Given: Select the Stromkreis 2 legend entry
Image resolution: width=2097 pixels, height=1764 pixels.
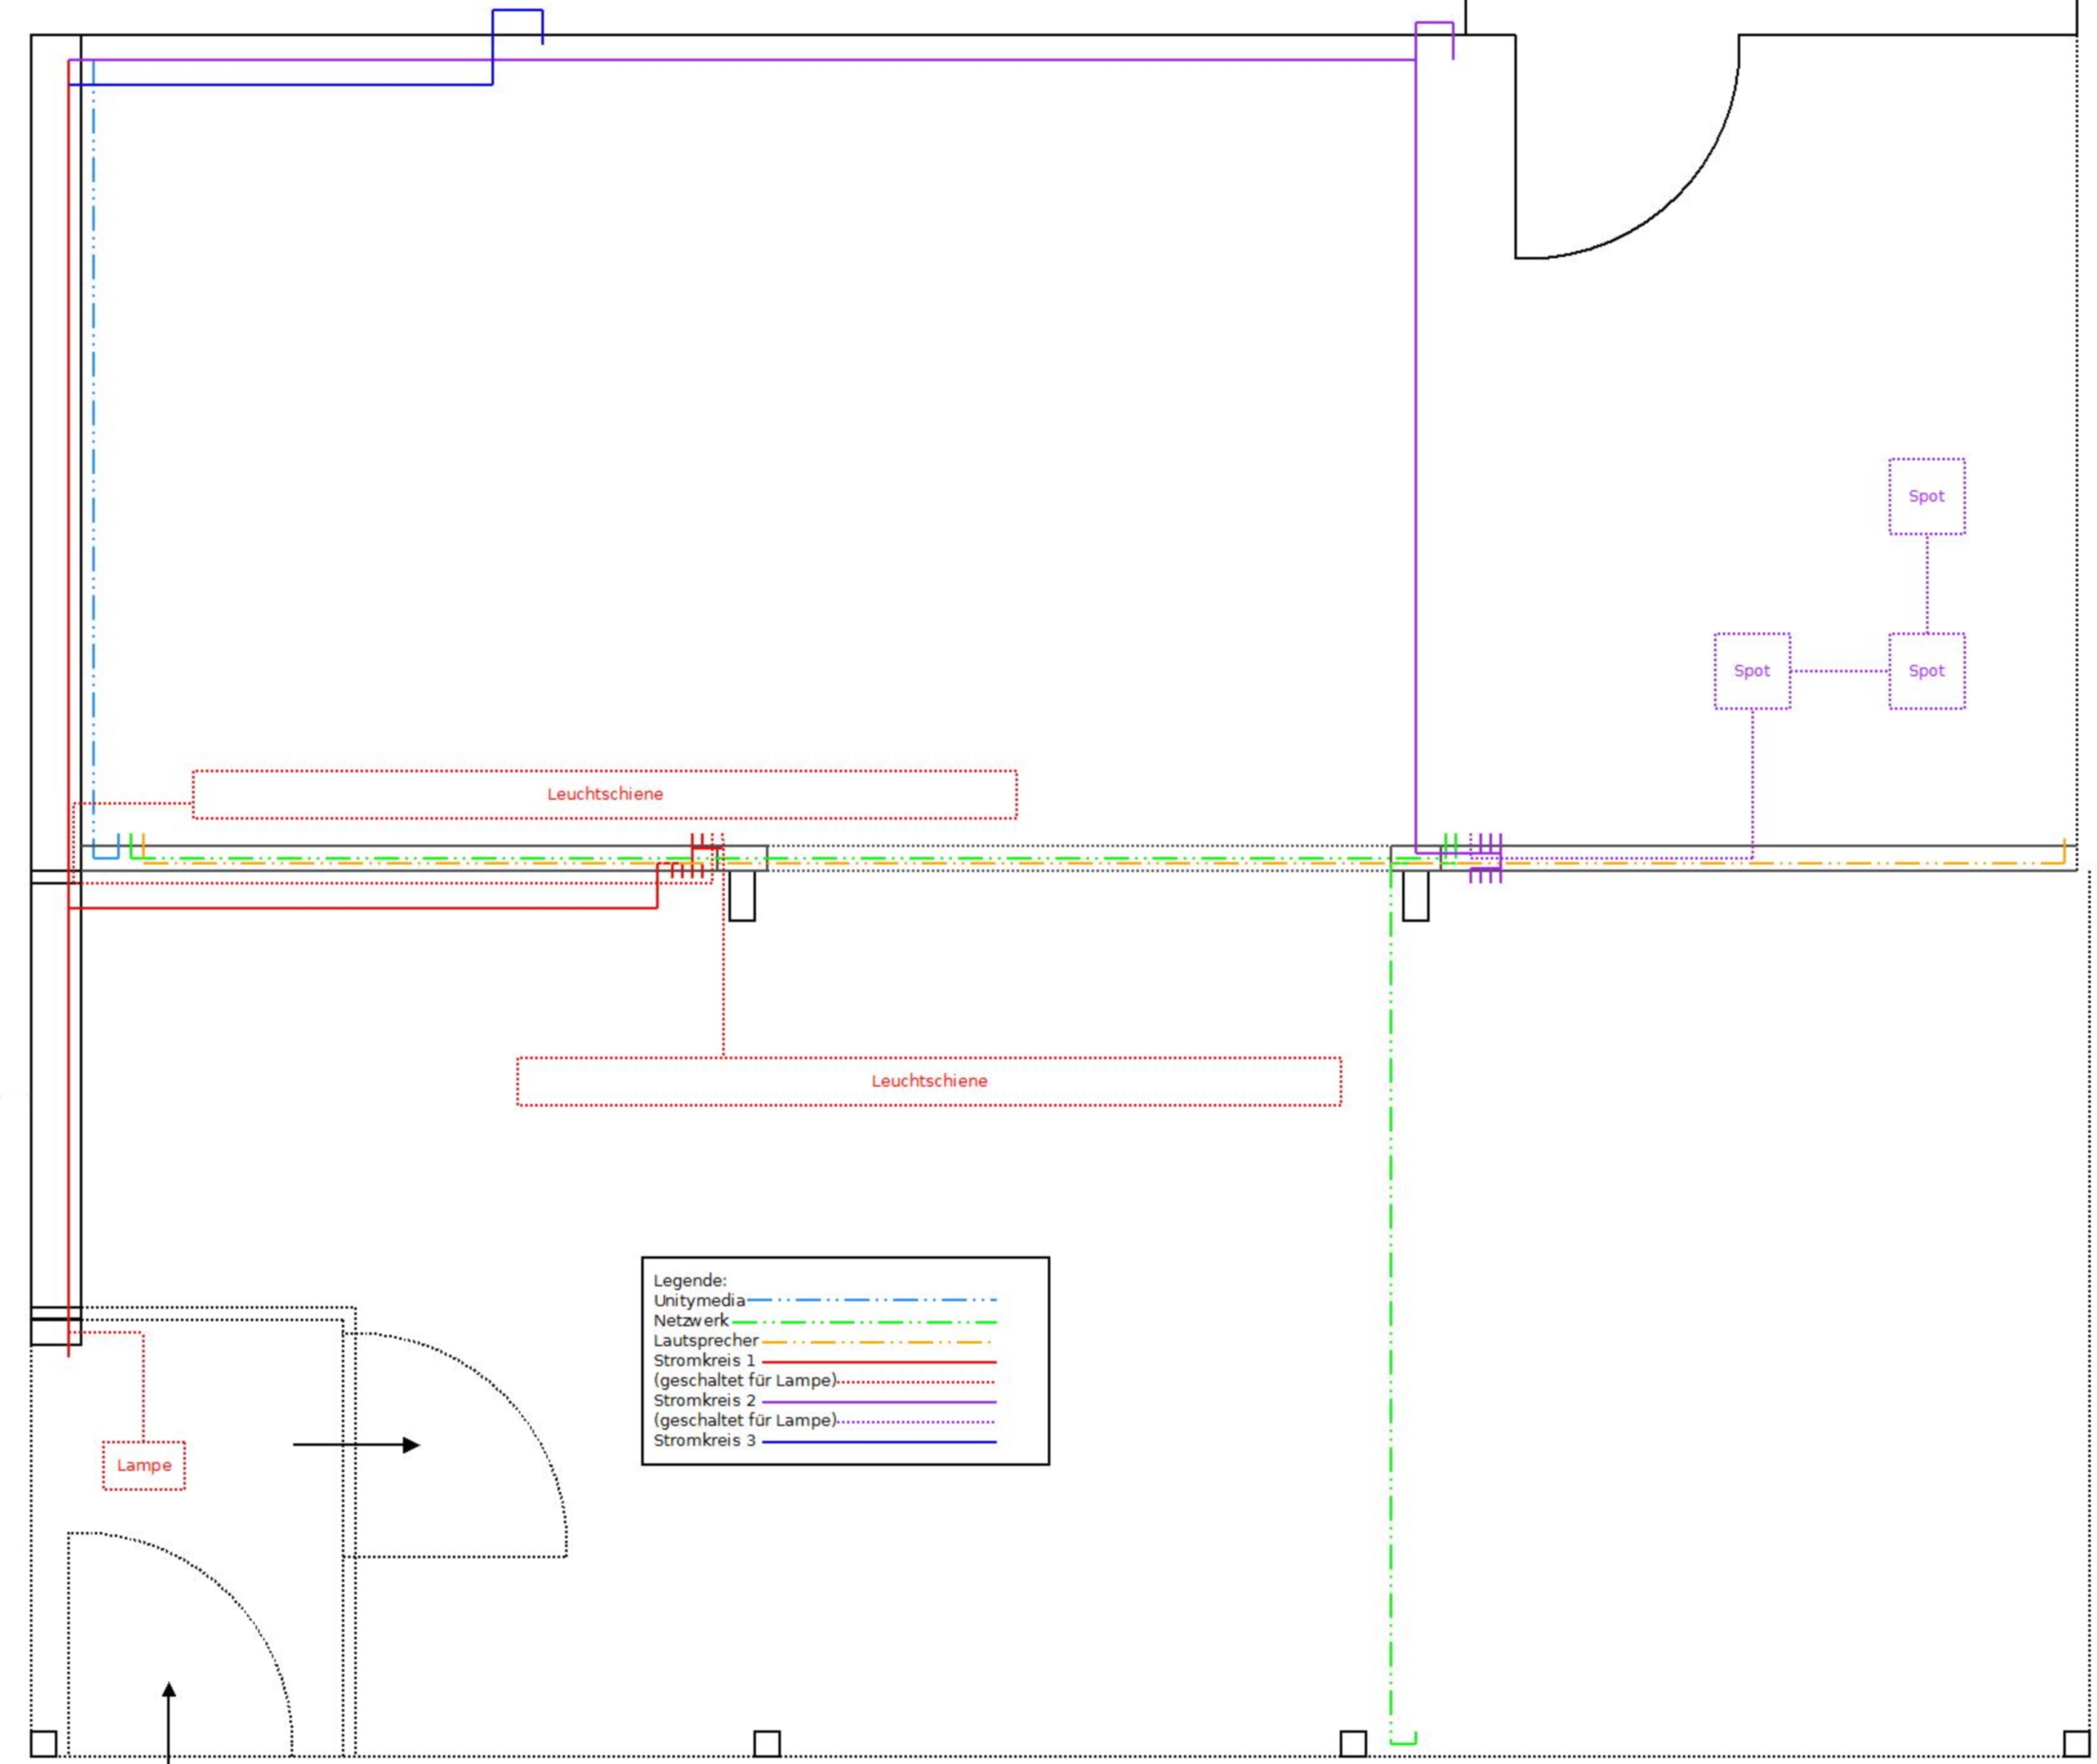Looking at the screenshot, I should coord(704,1401).
